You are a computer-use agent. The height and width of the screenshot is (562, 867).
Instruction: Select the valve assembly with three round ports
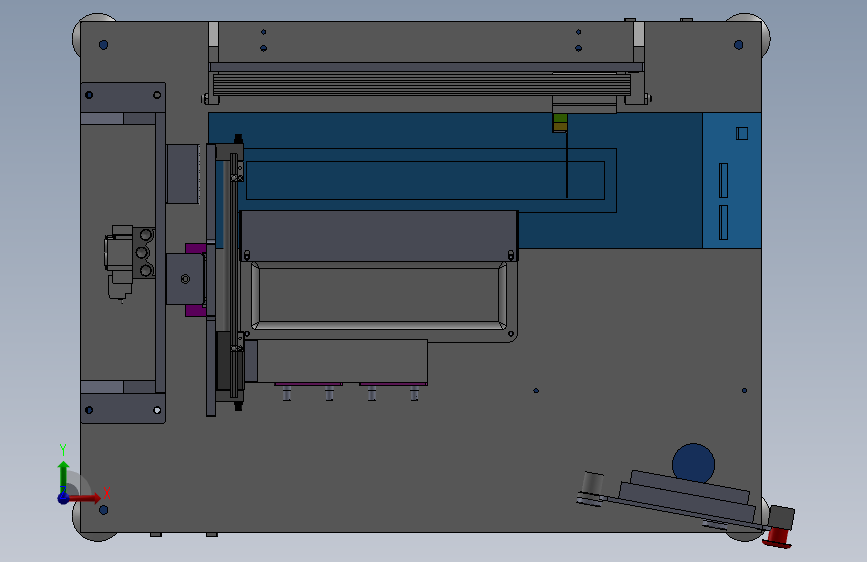(x=130, y=262)
